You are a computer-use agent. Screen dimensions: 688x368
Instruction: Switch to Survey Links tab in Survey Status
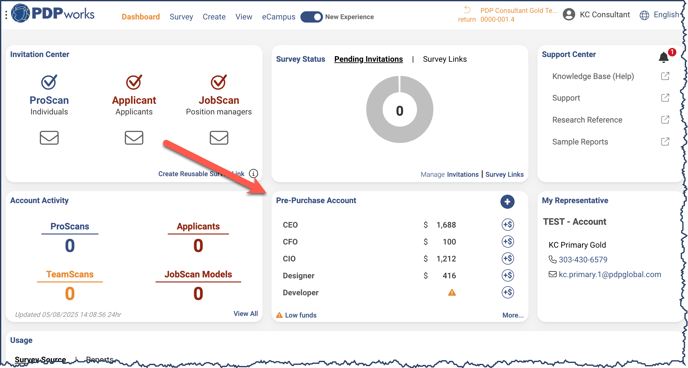coord(445,59)
